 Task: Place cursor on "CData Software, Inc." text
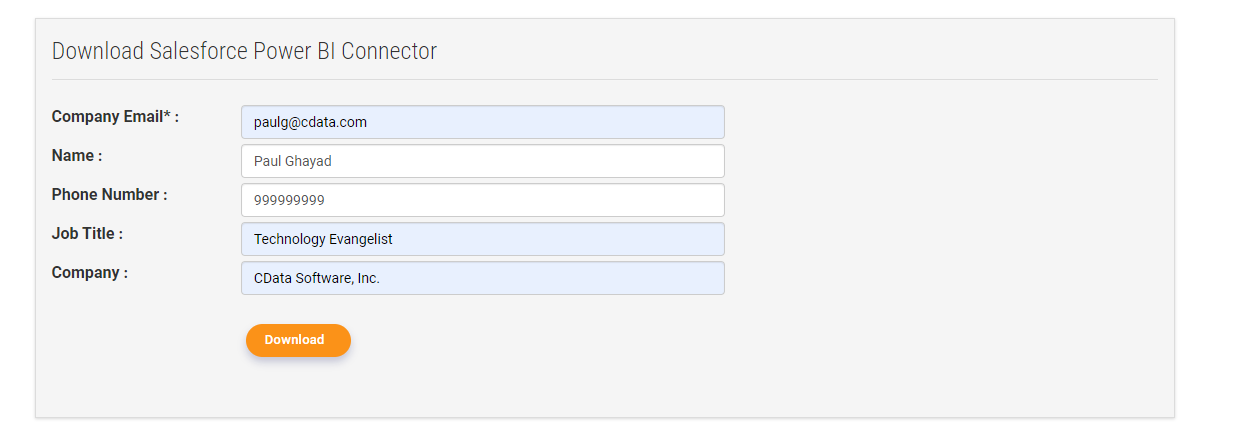pyautogui.click(x=317, y=278)
